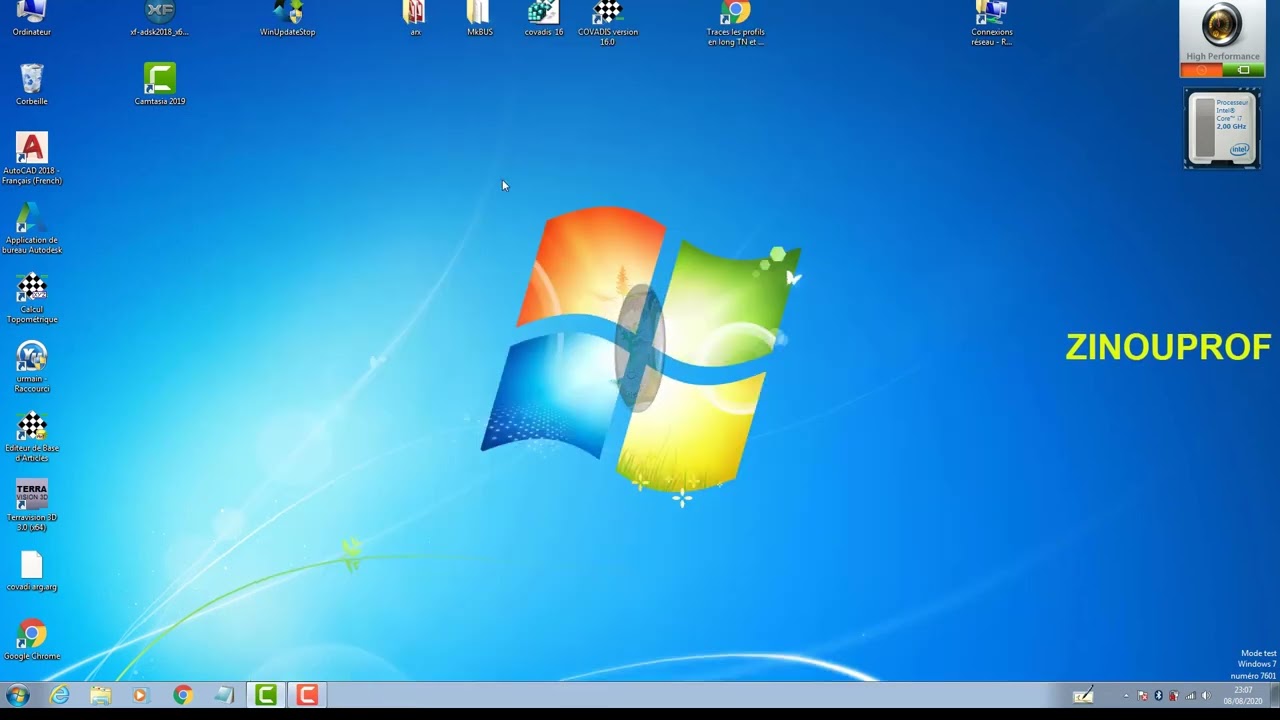Select Editeur de Base d'Articles icon
The height and width of the screenshot is (720, 1280).
pyautogui.click(x=32, y=437)
